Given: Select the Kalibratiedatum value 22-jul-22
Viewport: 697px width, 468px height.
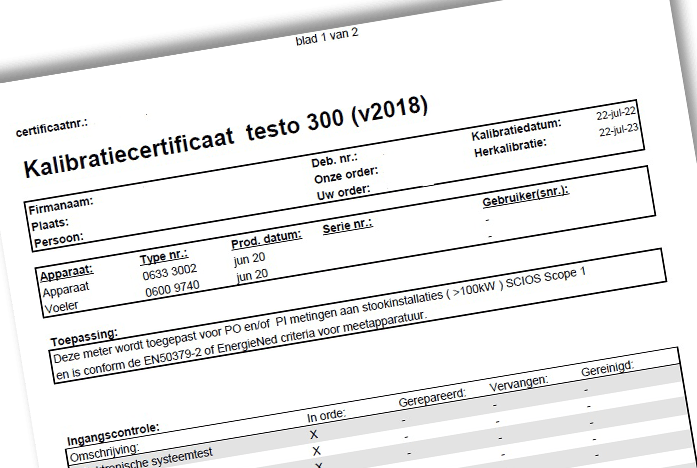Looking at the screenshot, I should pyautogui.click(x=616, y=113).
